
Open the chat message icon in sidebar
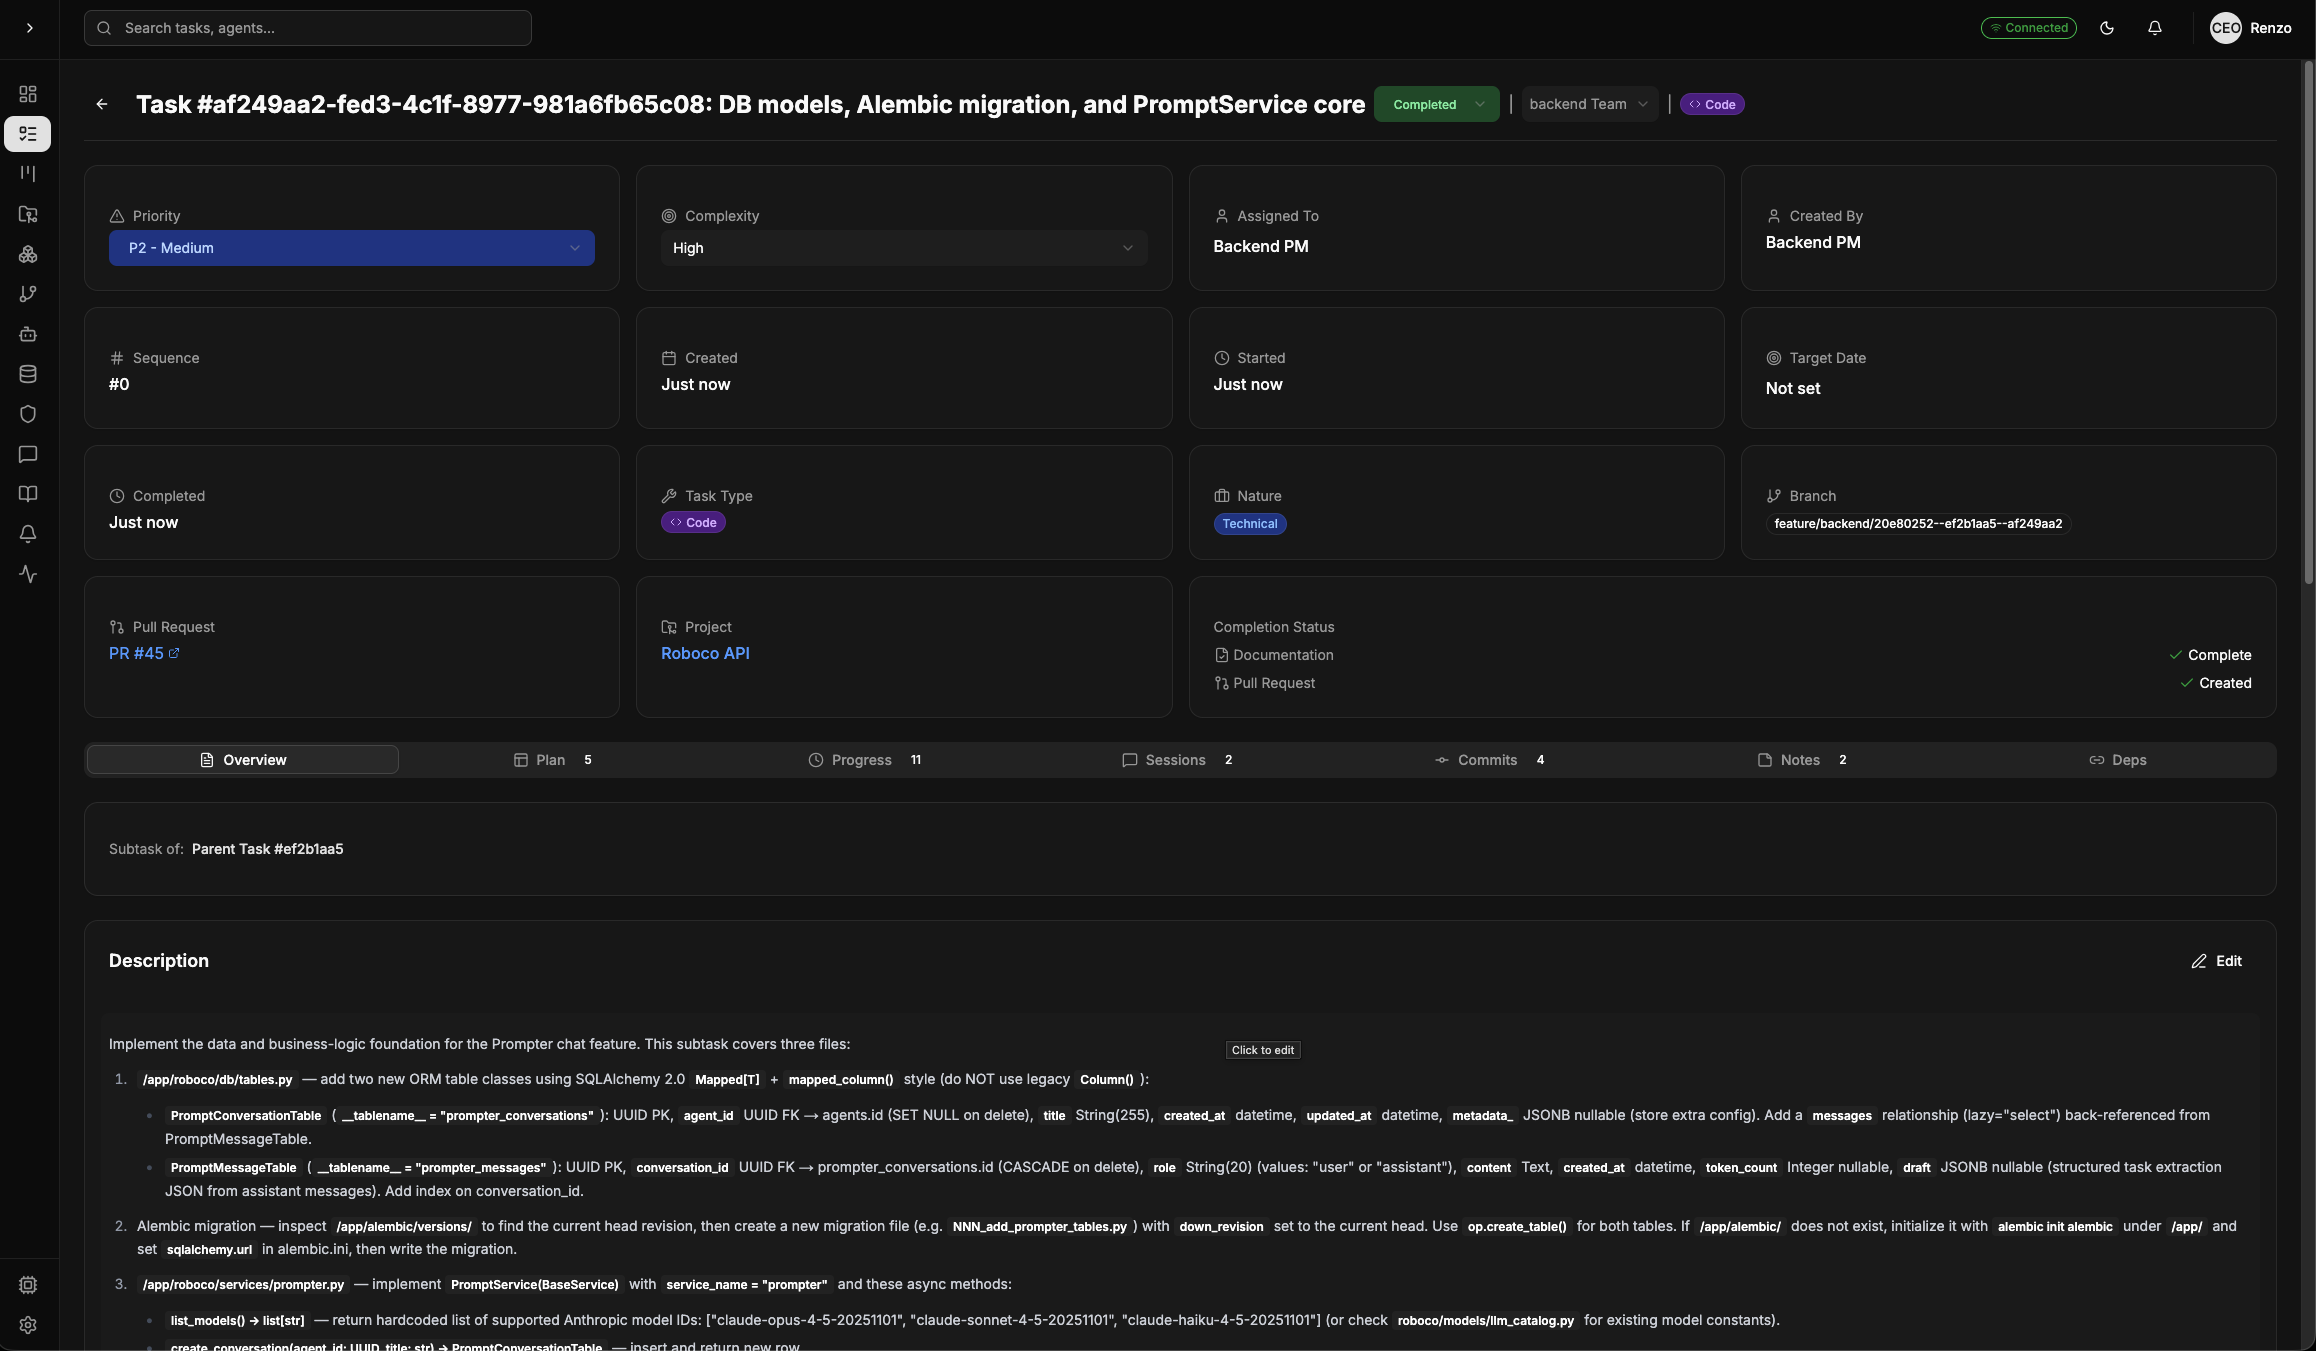click(x=28, y=454)
